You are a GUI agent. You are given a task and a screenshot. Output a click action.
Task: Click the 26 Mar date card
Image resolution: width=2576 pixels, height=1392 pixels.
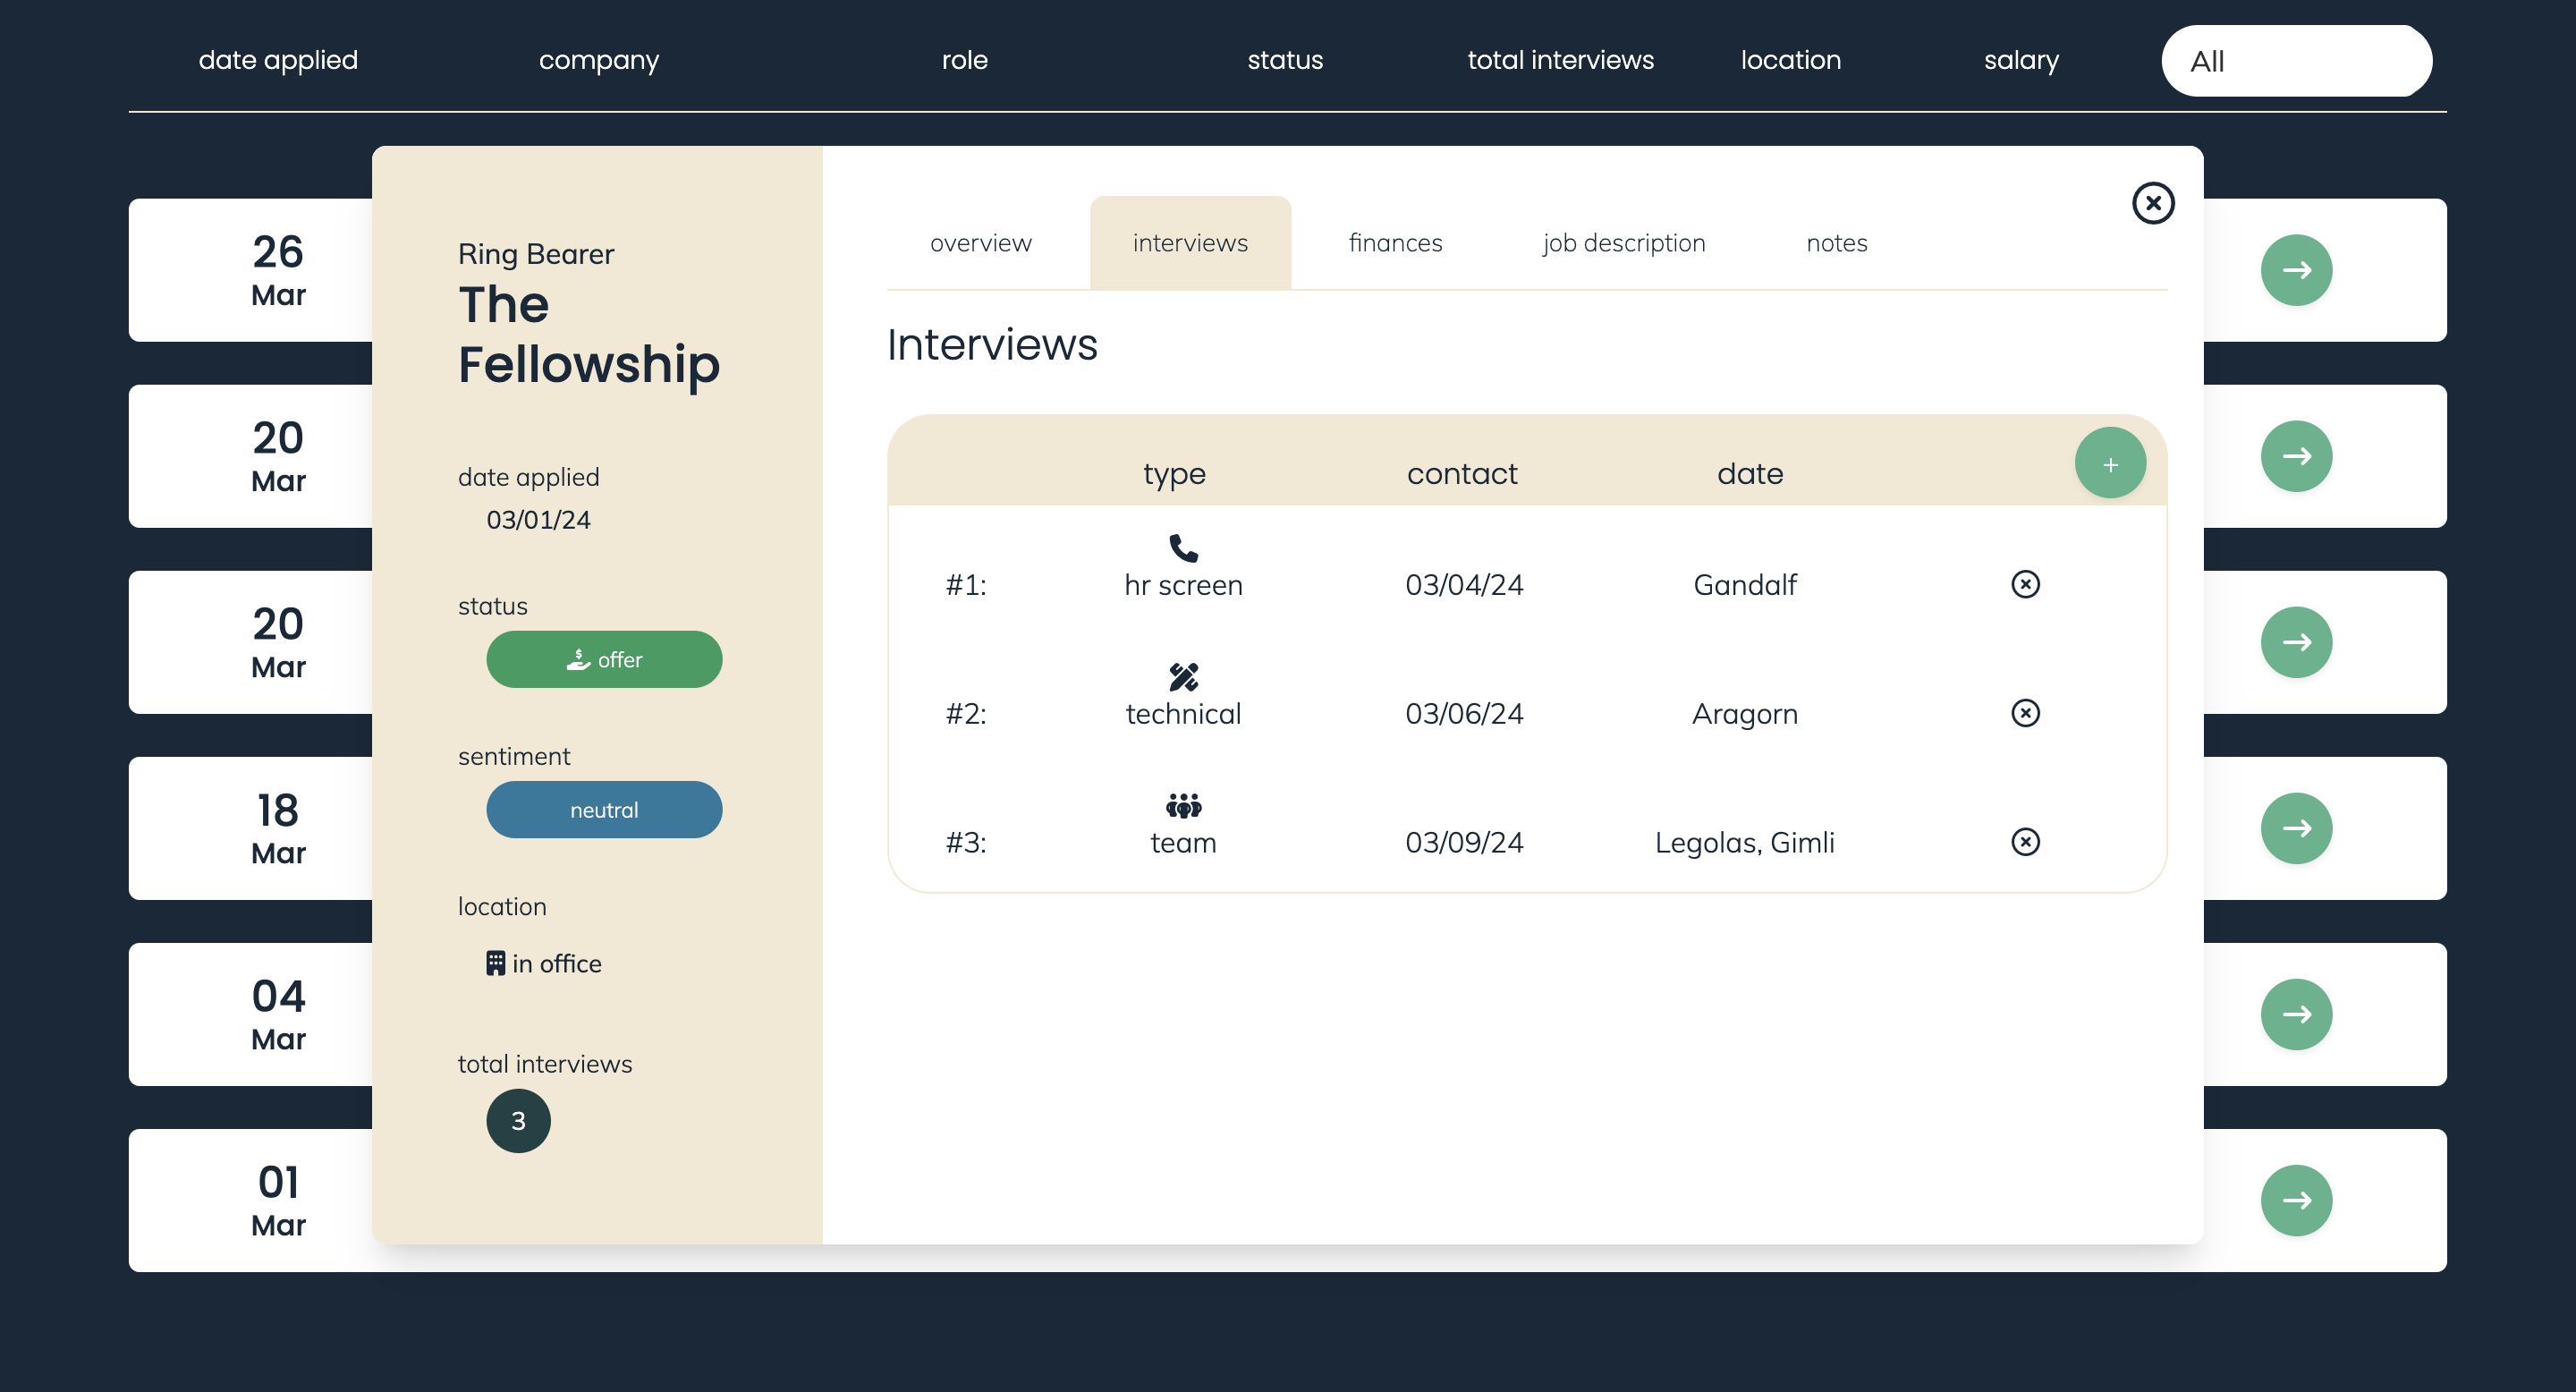coord(278,270)
